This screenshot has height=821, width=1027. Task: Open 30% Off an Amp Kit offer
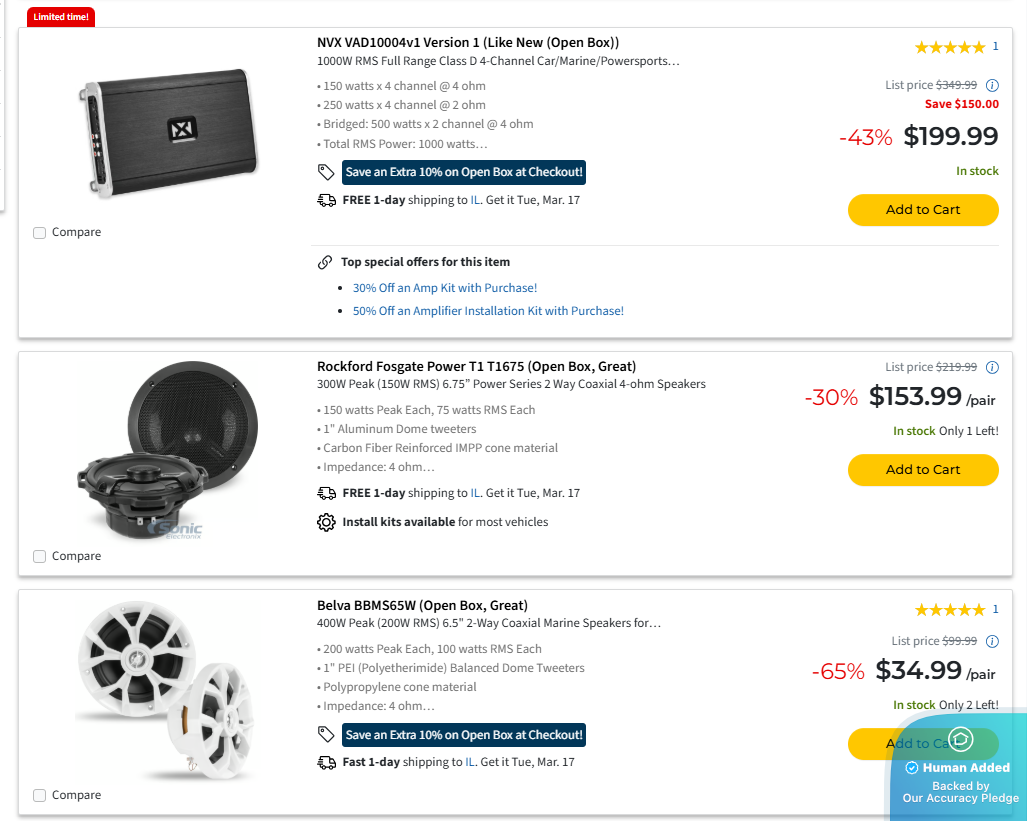click(x=445, y=288)
